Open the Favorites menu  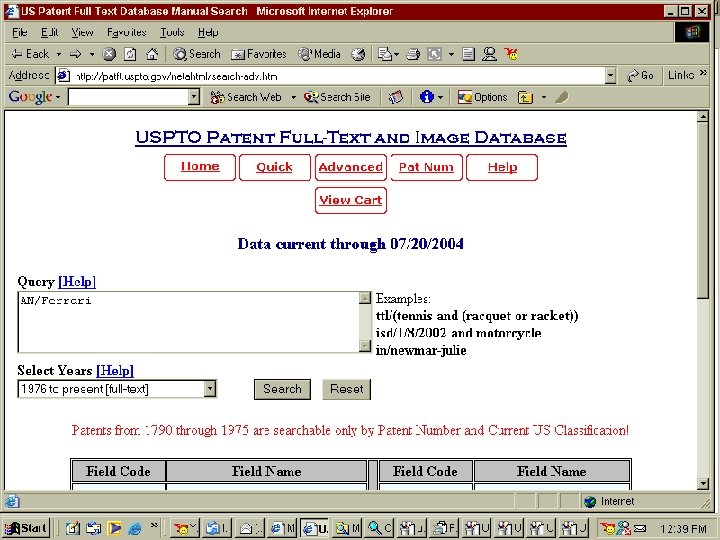(x=126, y=32)
